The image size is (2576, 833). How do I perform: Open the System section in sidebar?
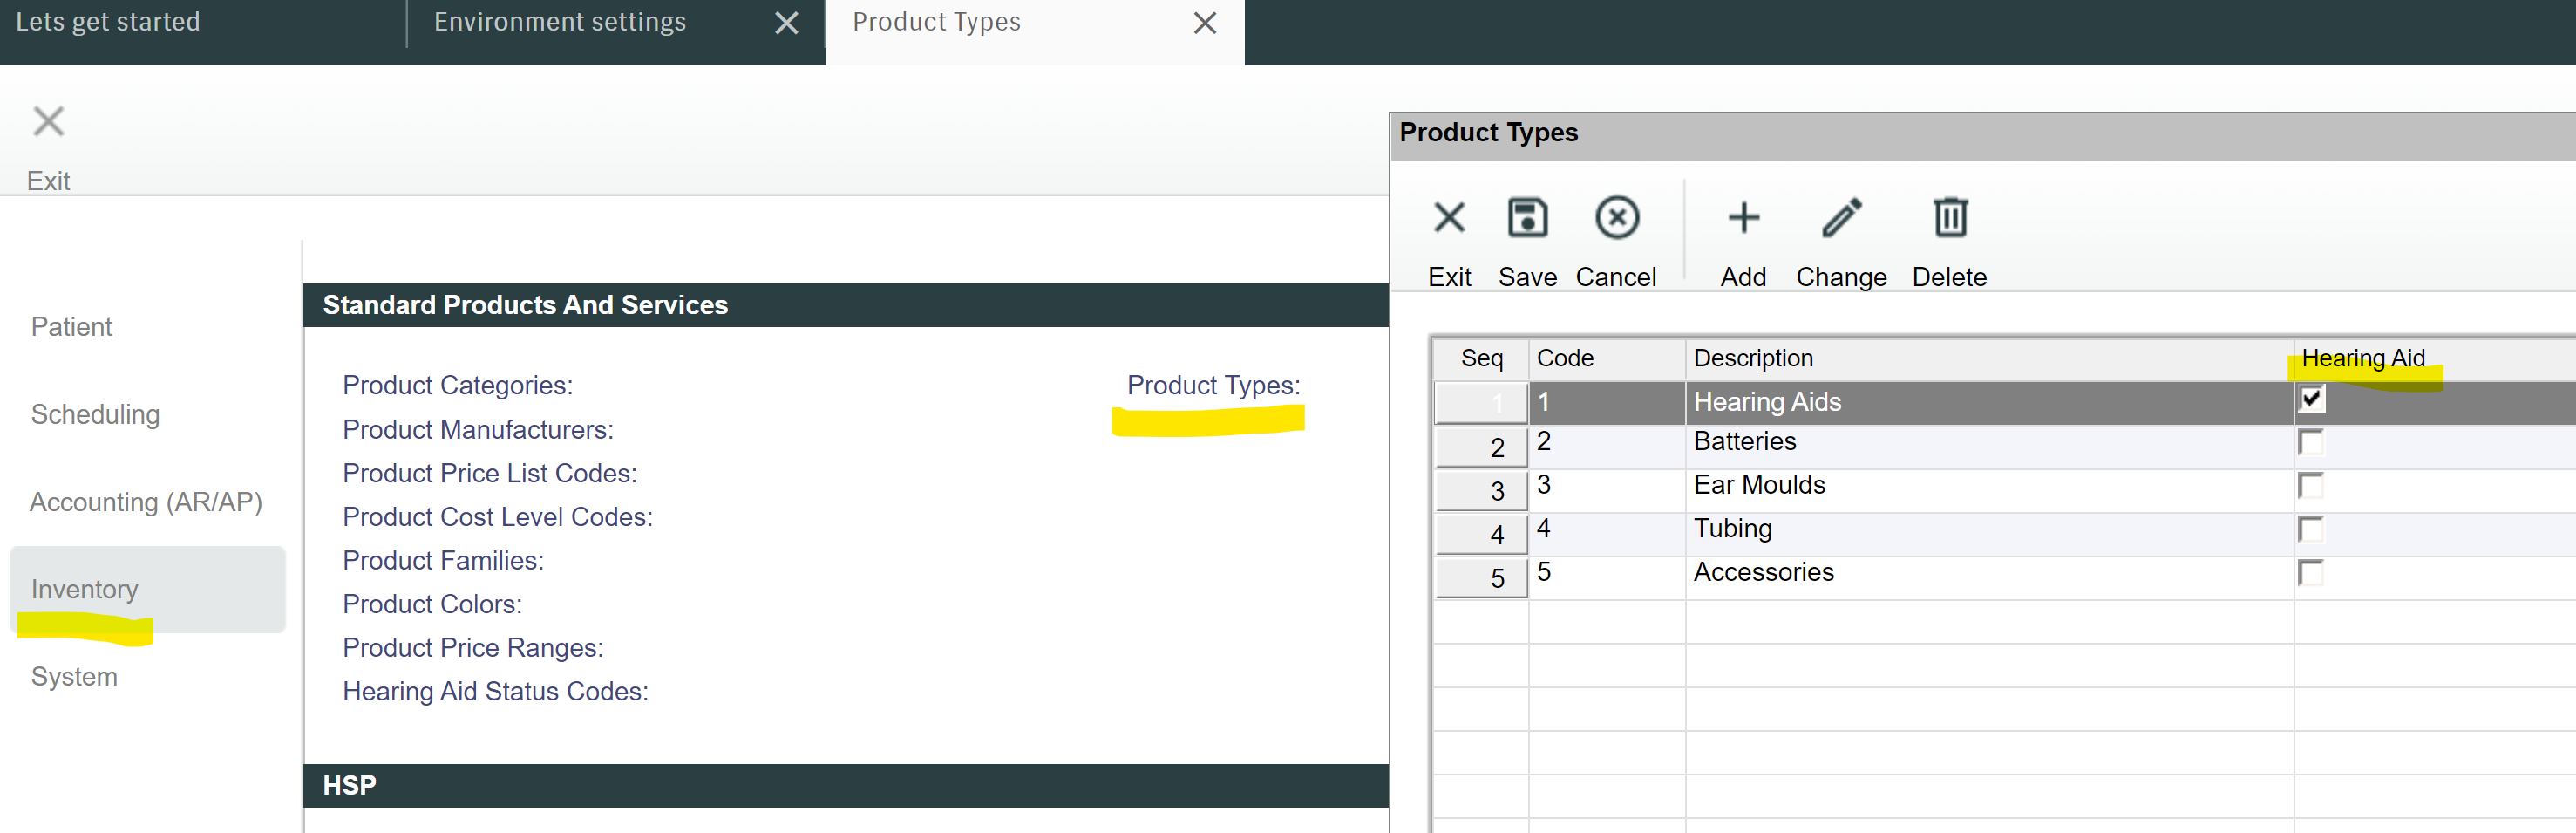[x=74, y=677]
